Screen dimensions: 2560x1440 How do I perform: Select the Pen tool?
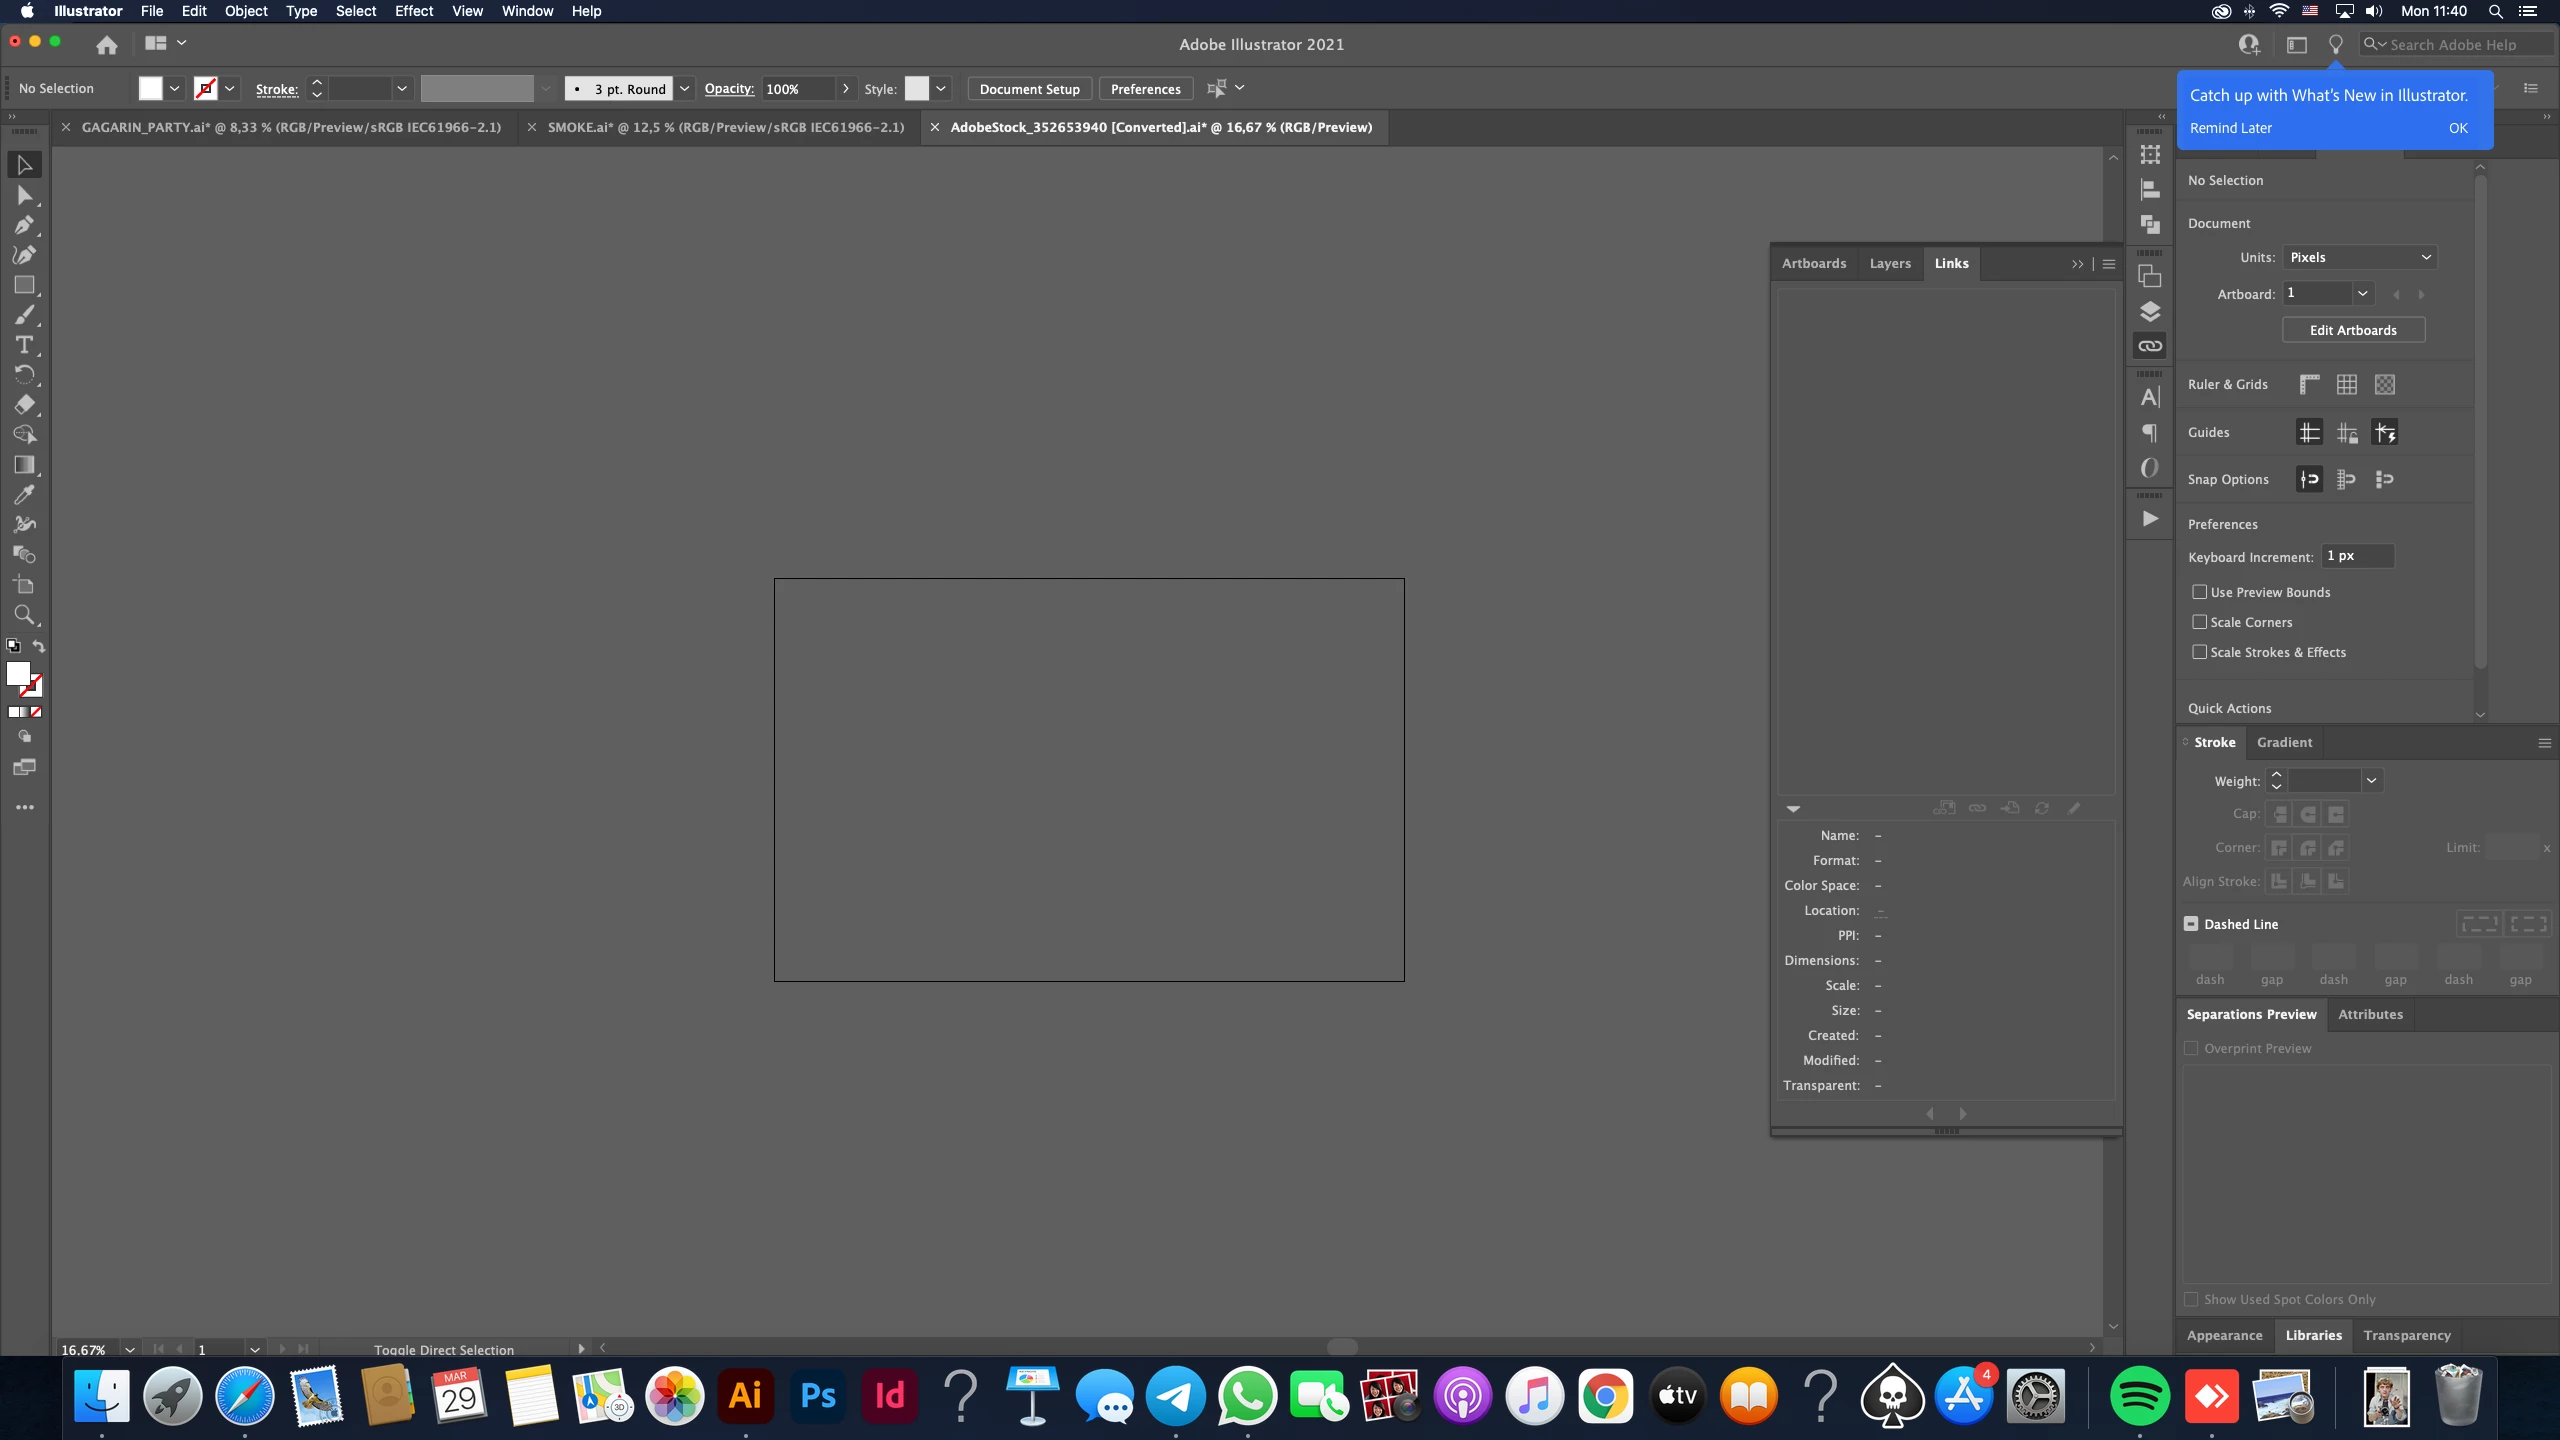click(x=24, y=225)
